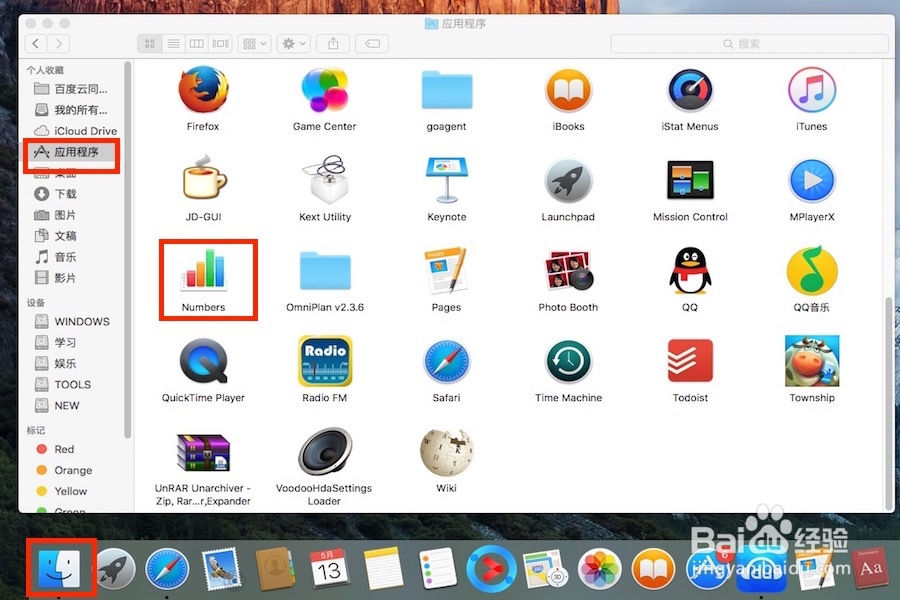
Task: Go back with the toolbar back arrow
Action: (x=36, y=44)
